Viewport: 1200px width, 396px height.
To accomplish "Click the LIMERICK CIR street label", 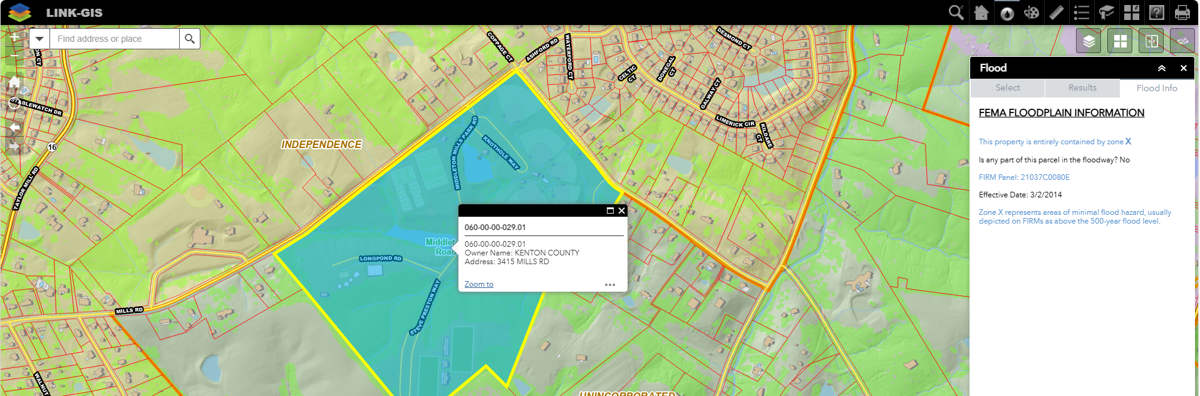I will click(735, 122).
